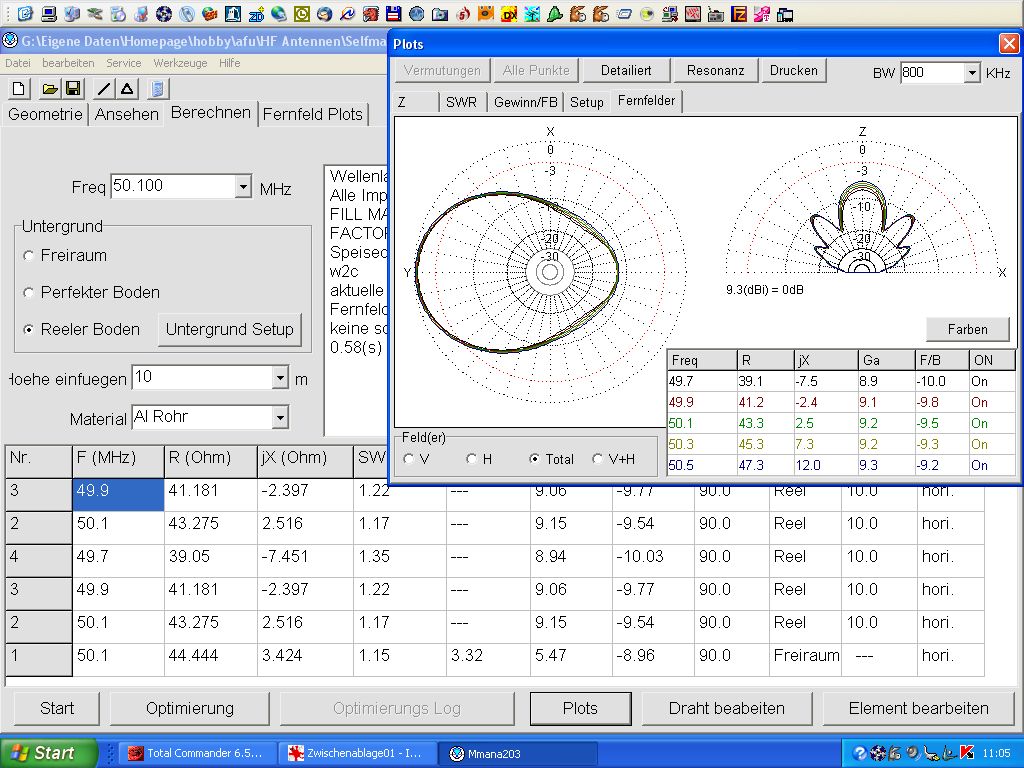
Task: Open the SWR tab in Plots
Action: pos(461,102)
